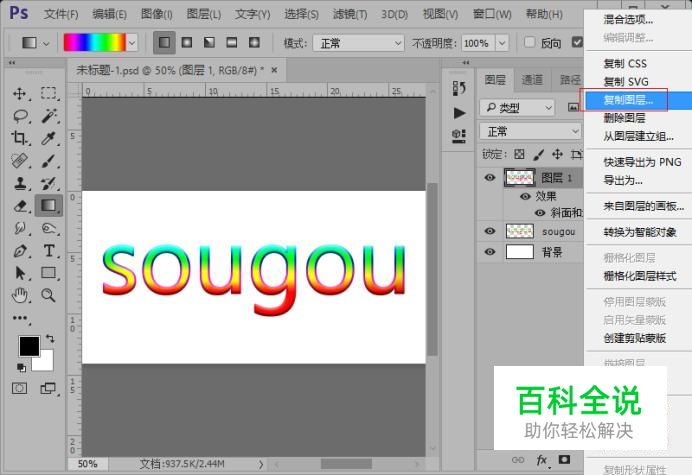Viewport: 692px width, 475px height.
Task: Click the white background color swatch
Action: [x=44, y=361]
